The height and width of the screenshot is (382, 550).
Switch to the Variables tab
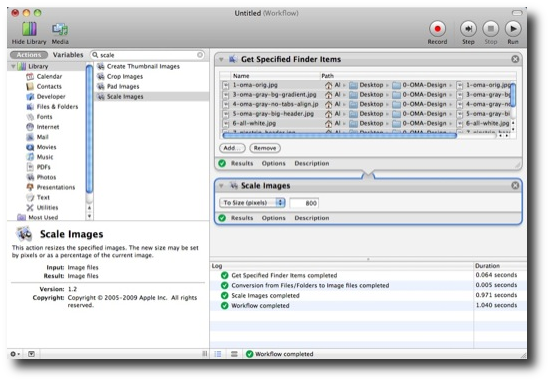[68, 55]
